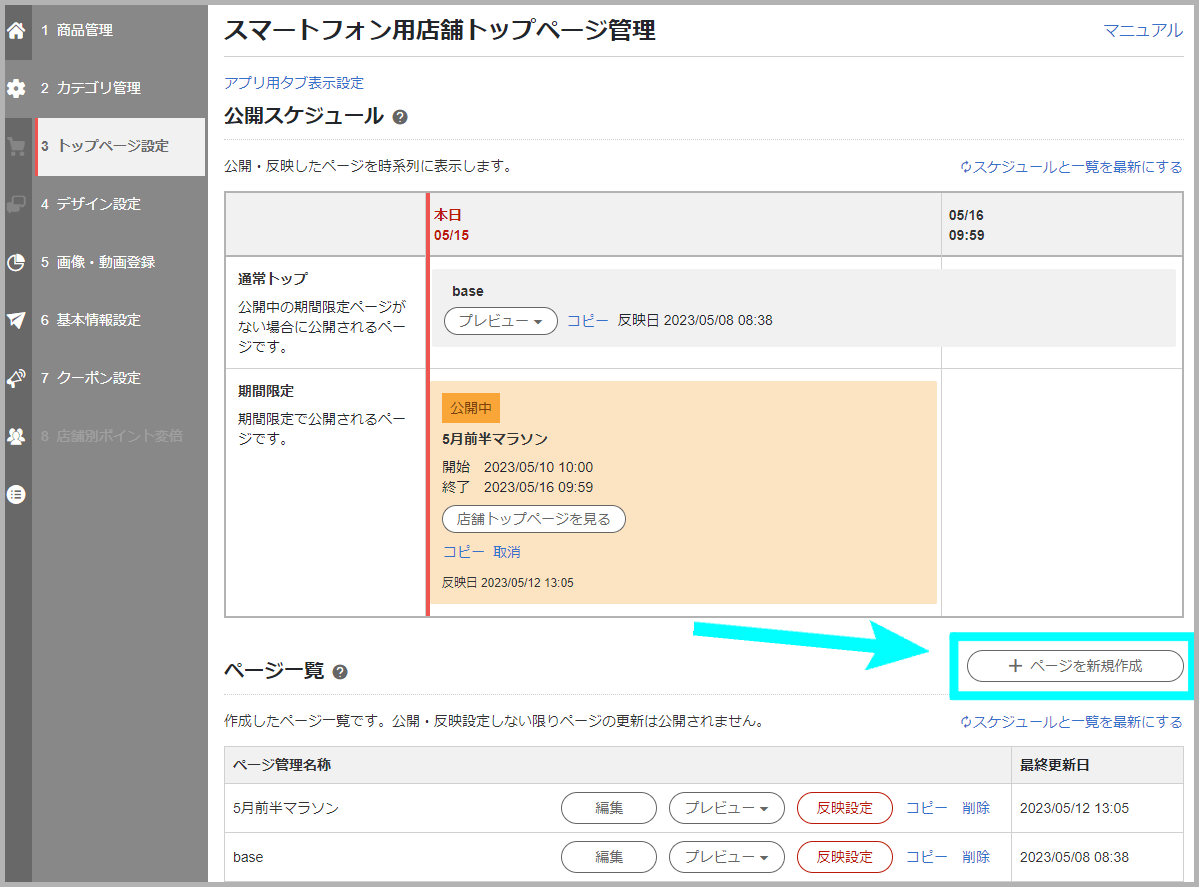Refresh schedule via upper スケジュールと一覧を最新にする link
Viewport: 1199px width, 887px height.
pyautogui.click(x=1071, y=167)
